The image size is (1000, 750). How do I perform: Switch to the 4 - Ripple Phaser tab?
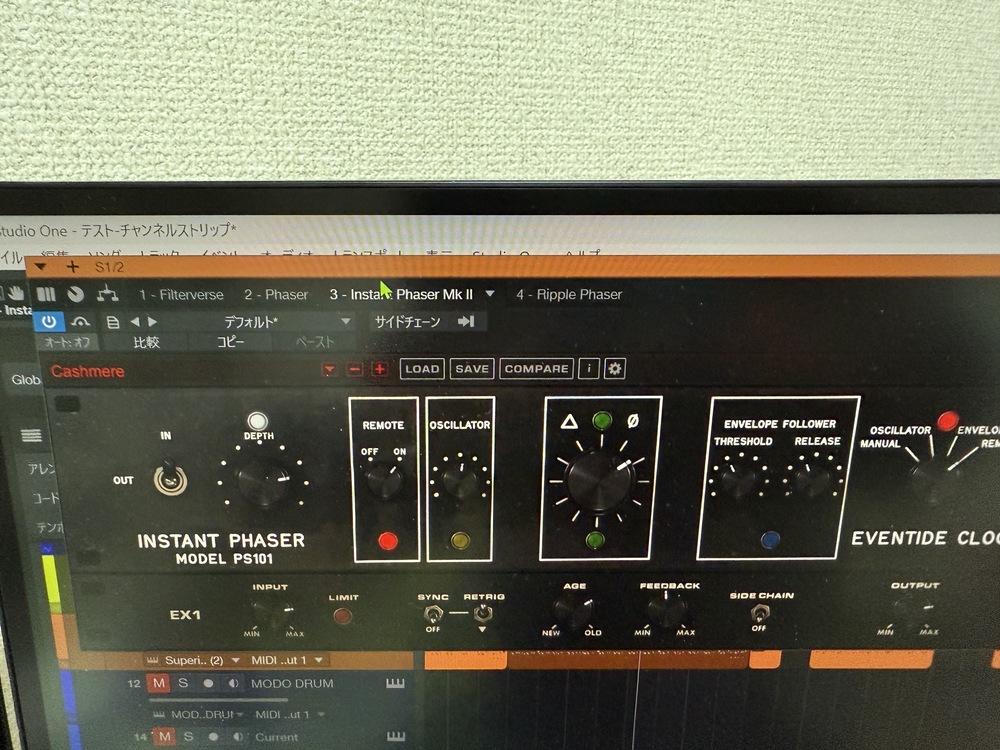pyautogui.click(x=569, y=294)
